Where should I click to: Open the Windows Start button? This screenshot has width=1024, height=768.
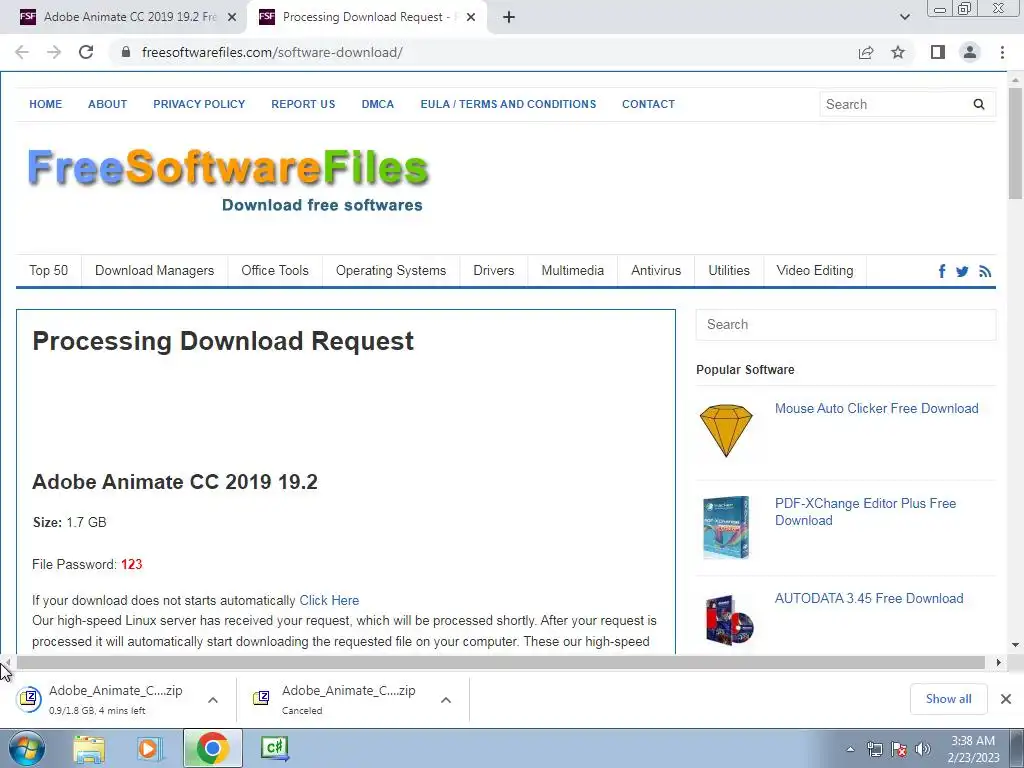(27, 748)
